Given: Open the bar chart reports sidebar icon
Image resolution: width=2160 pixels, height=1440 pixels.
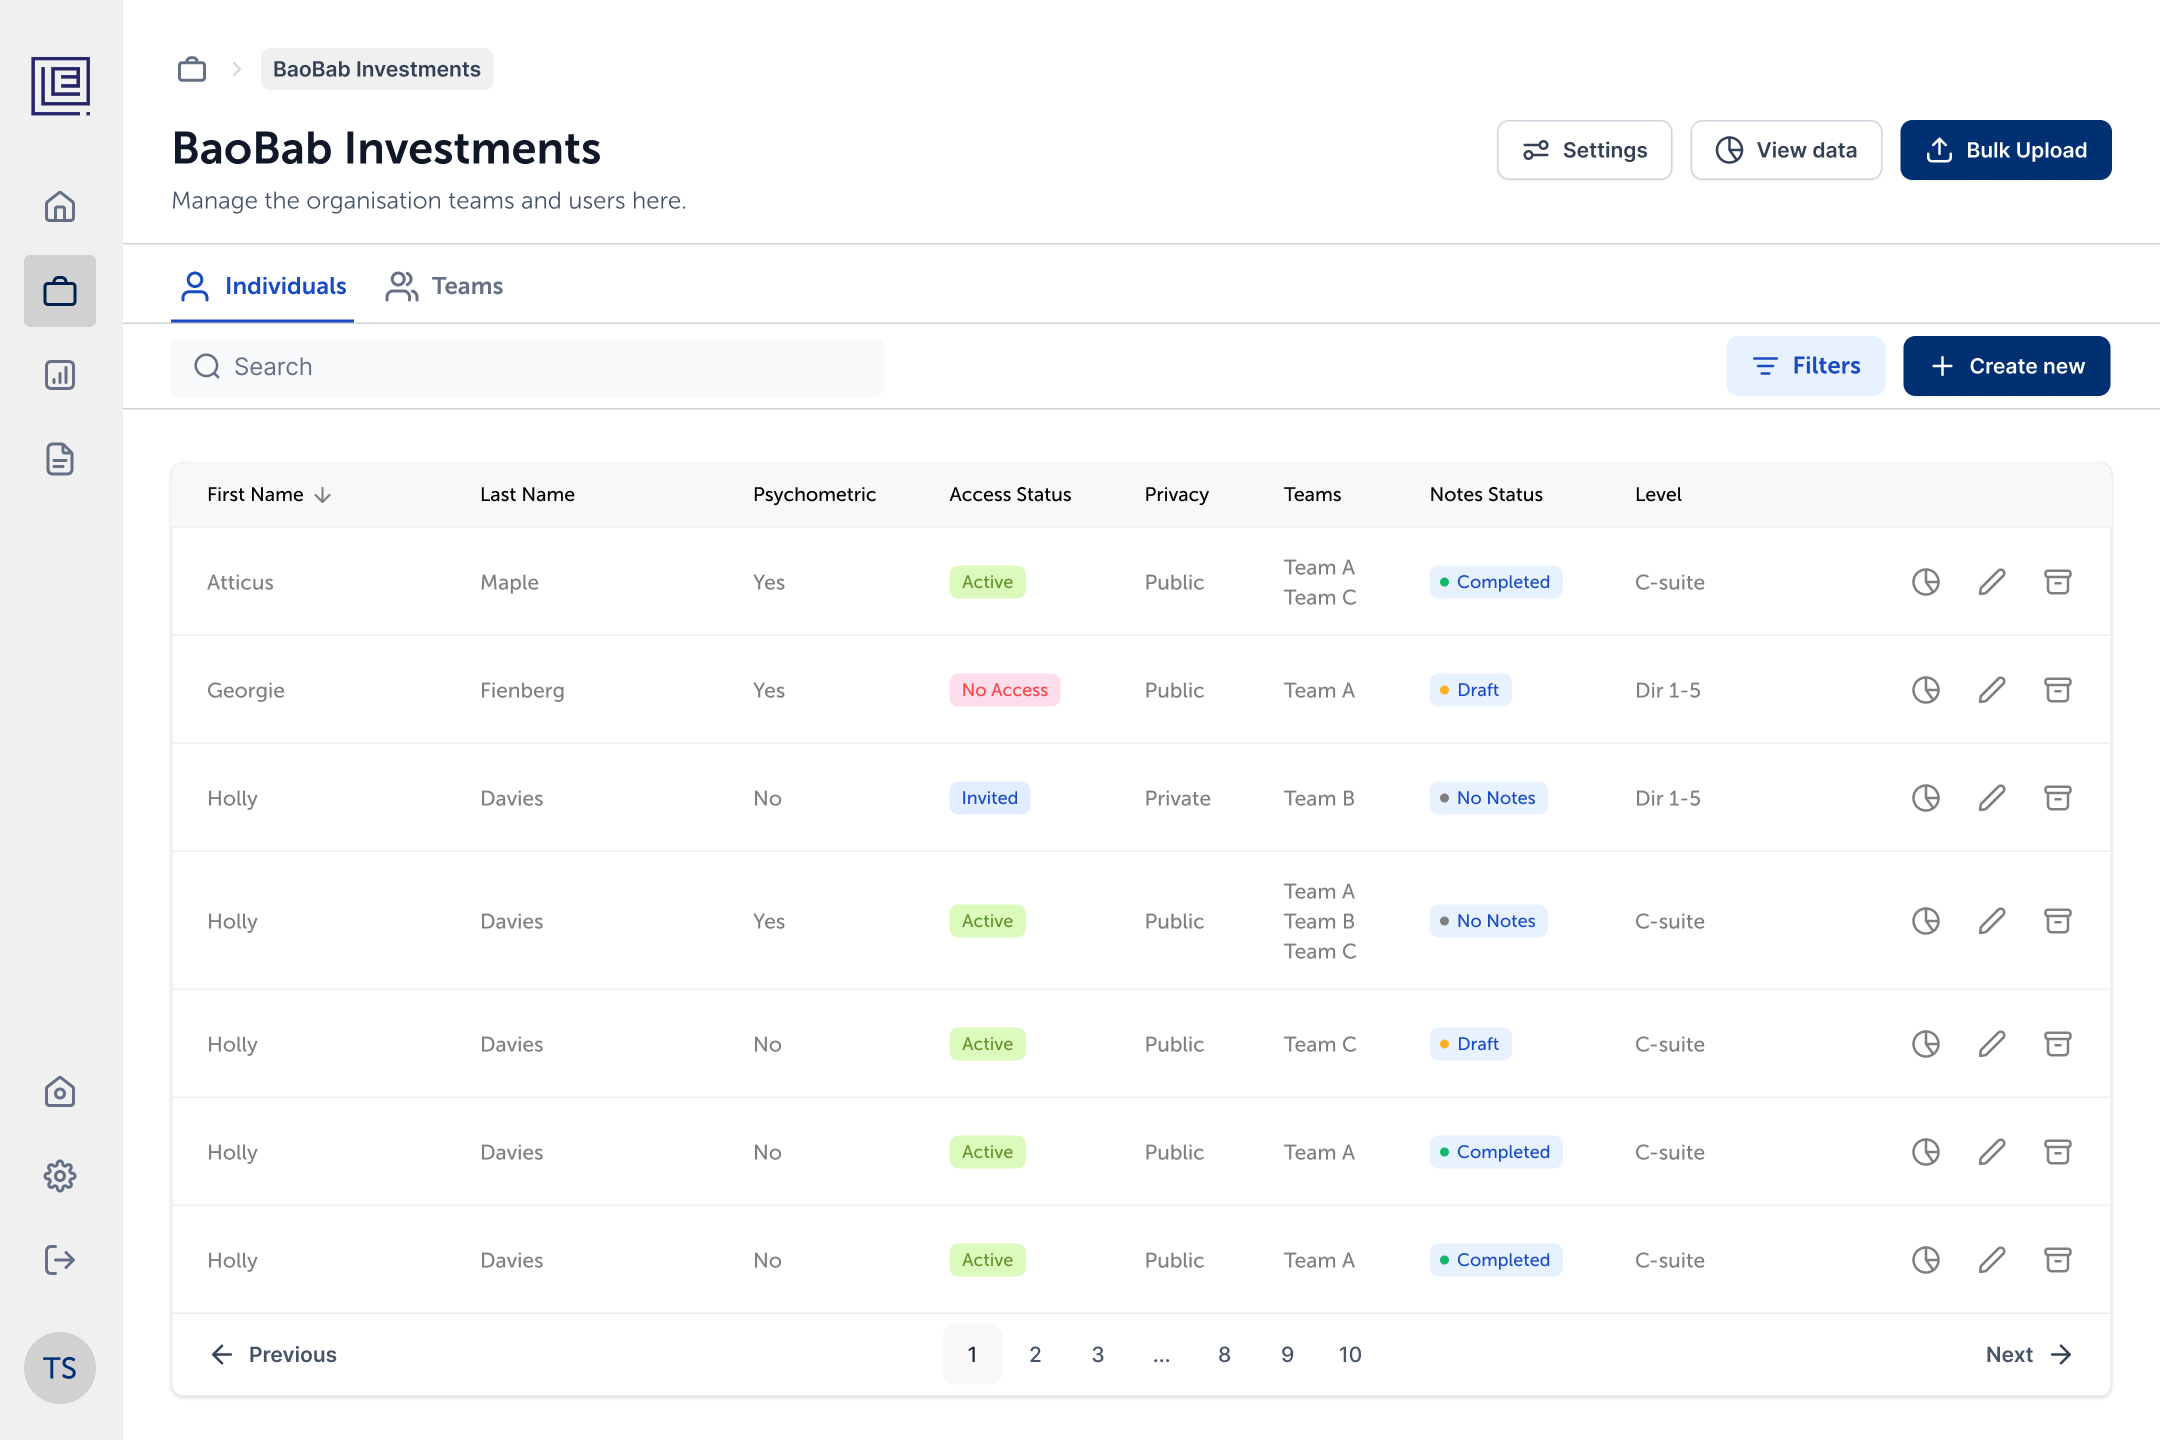Looking at the screenshot, I should [x=60, y=375].
